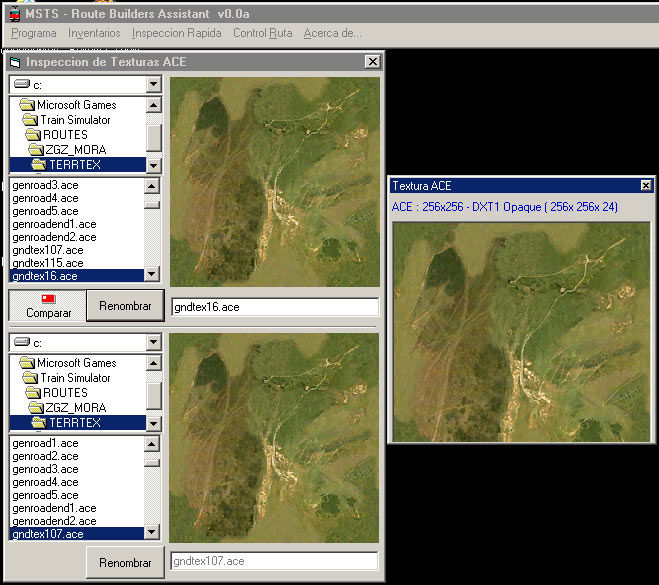Screen dimensions: 659x585
Task: Click Microsoft Games folder in upper tree
Action: (x=76, y=105)
